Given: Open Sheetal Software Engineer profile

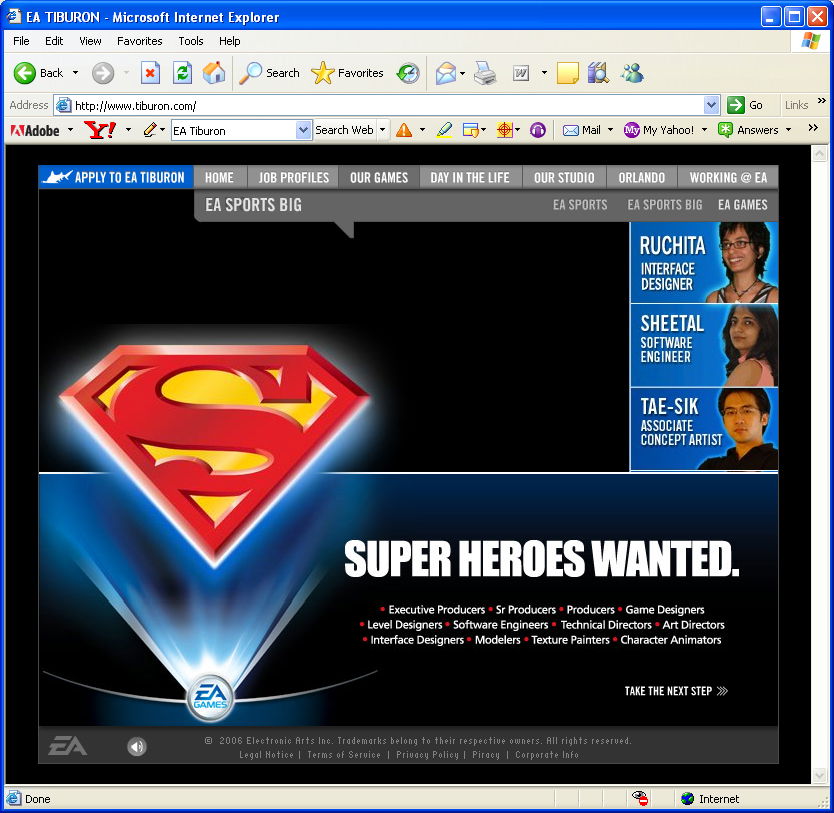Looking at the screenshot, I should point(704,346).
